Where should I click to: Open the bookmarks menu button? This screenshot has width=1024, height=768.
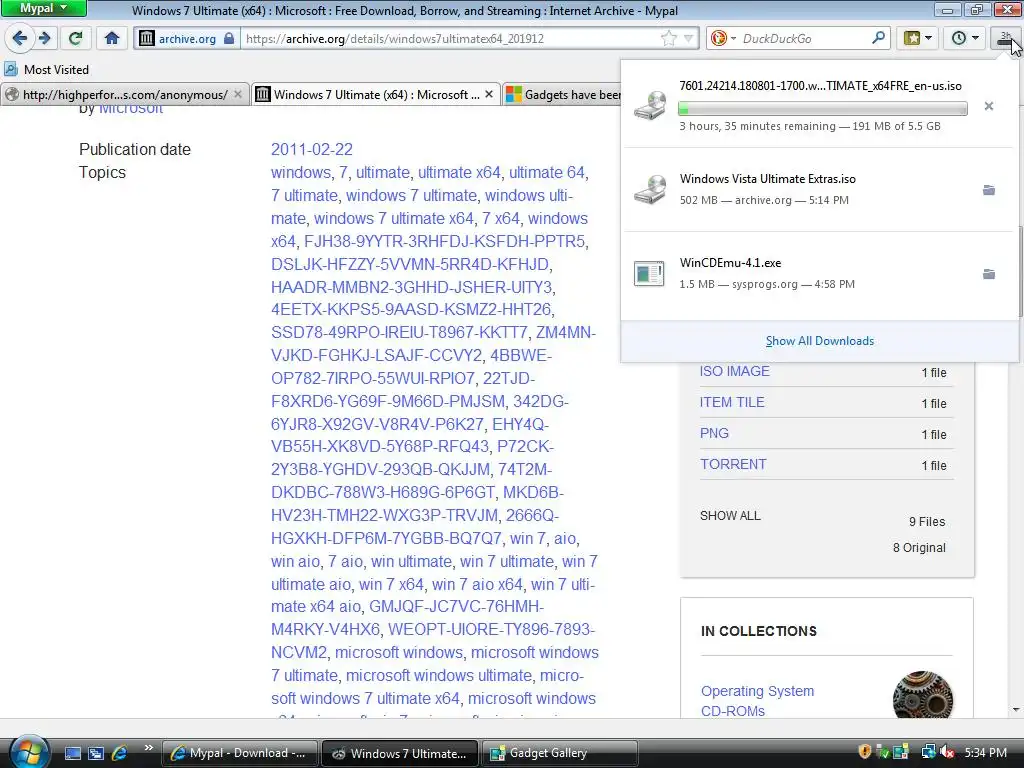(918, 38)
